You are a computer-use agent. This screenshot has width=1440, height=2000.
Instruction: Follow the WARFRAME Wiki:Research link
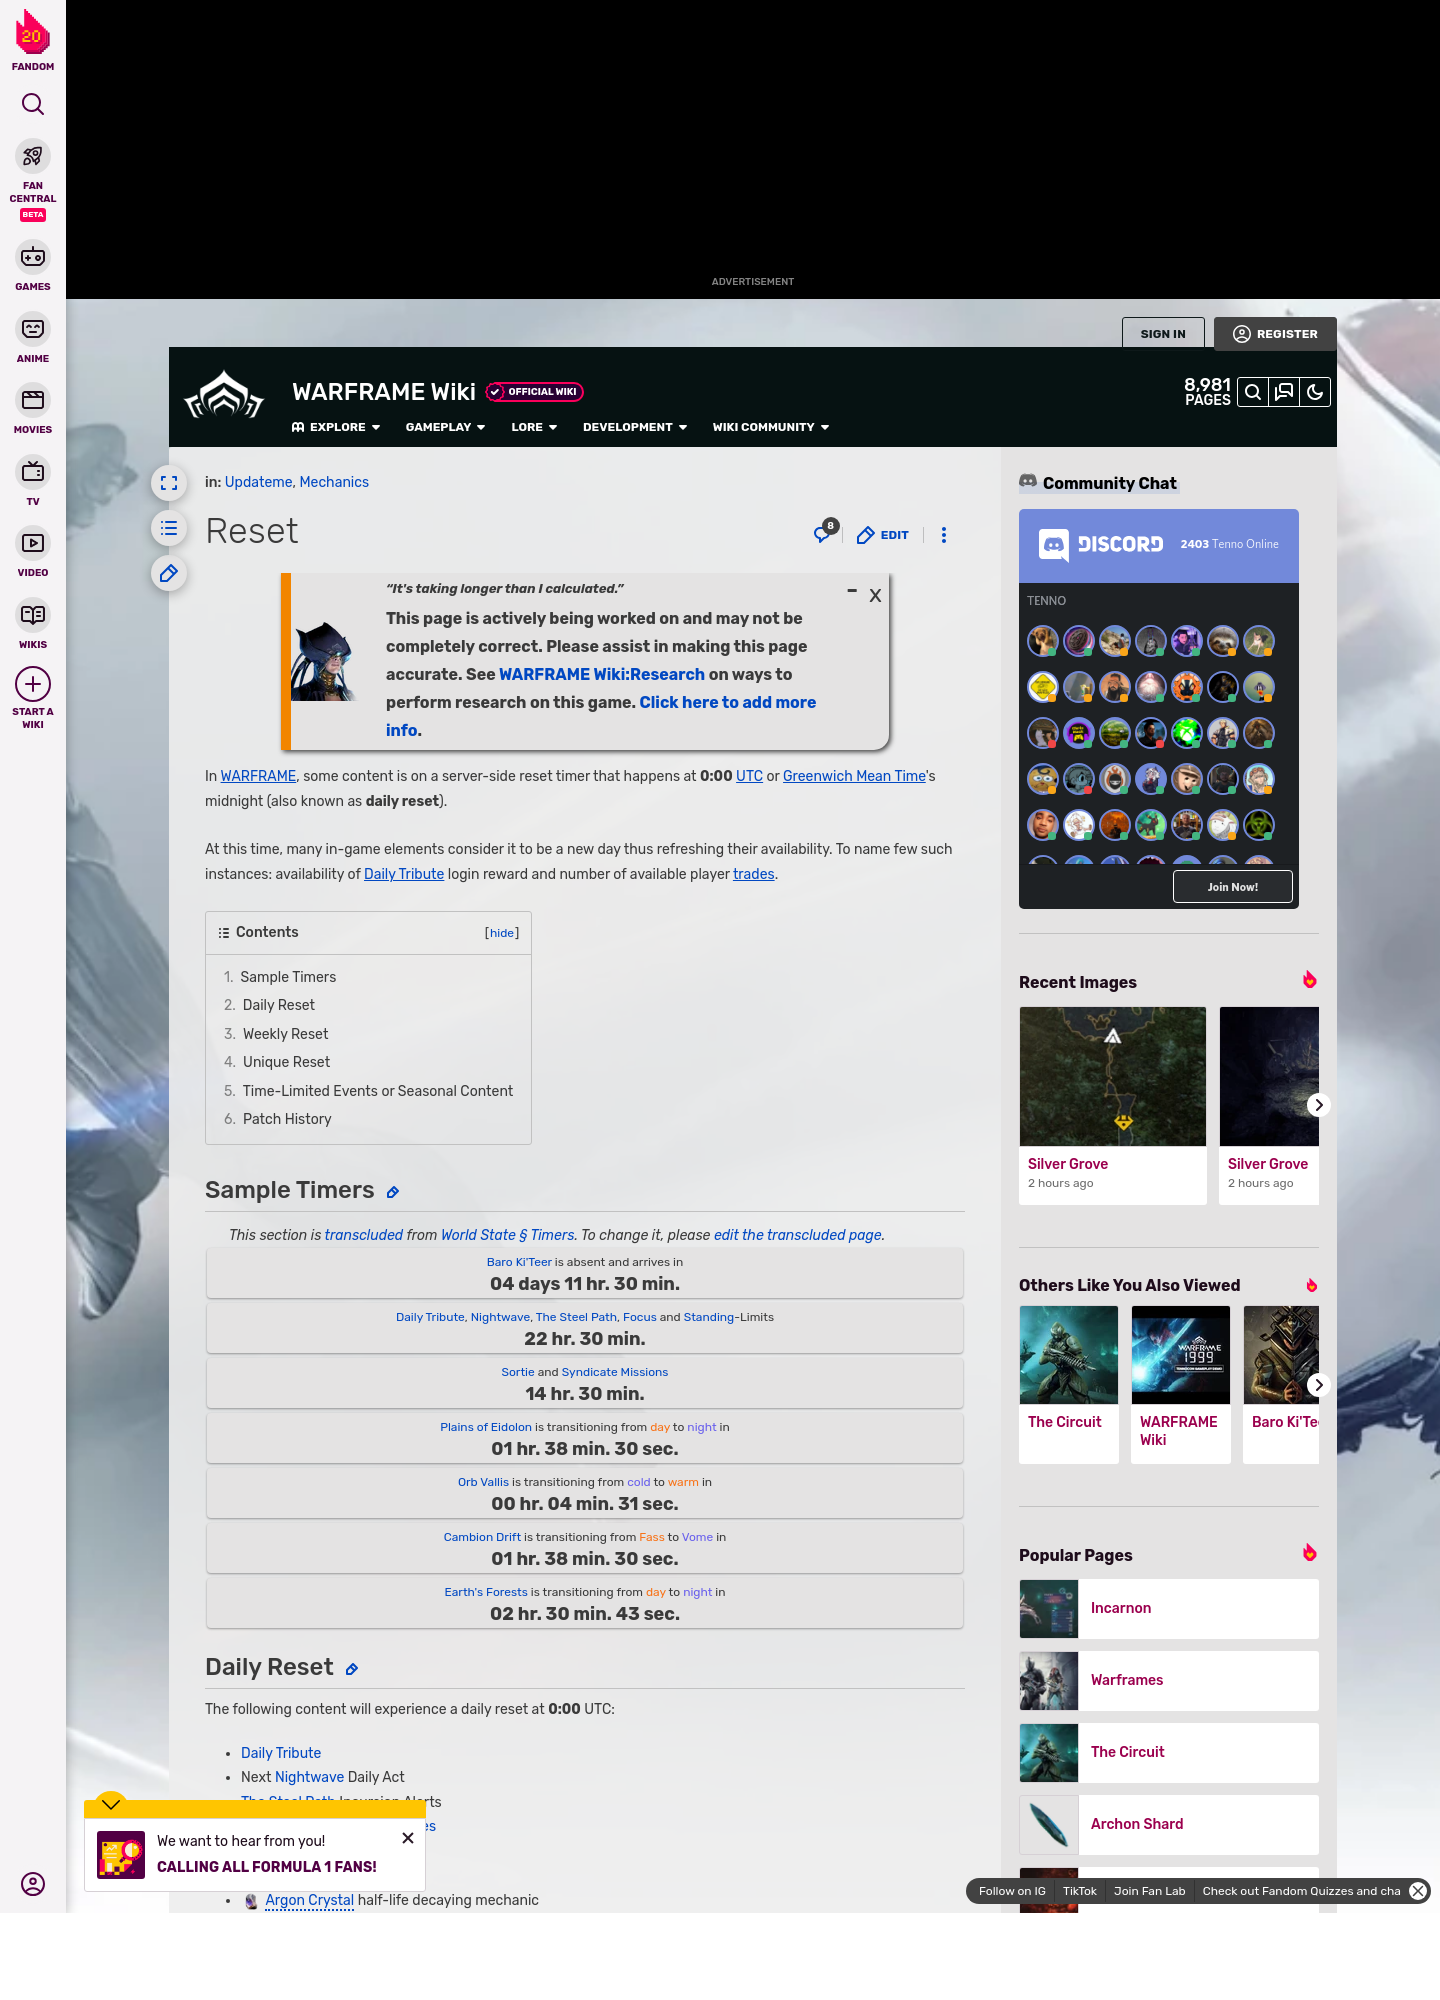[x=602, y=674]
